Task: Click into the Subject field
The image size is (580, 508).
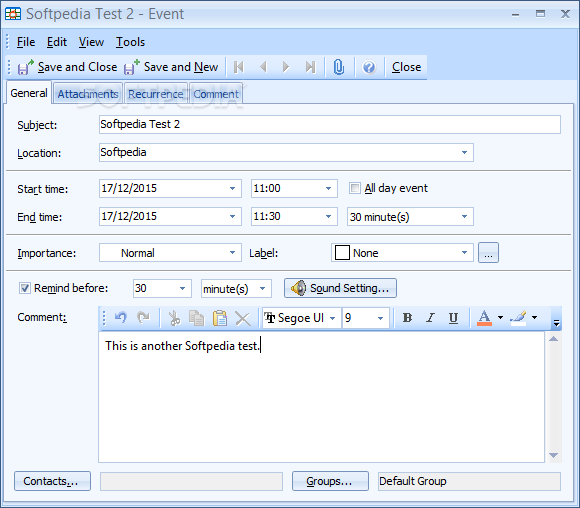Action: point(330,124)
